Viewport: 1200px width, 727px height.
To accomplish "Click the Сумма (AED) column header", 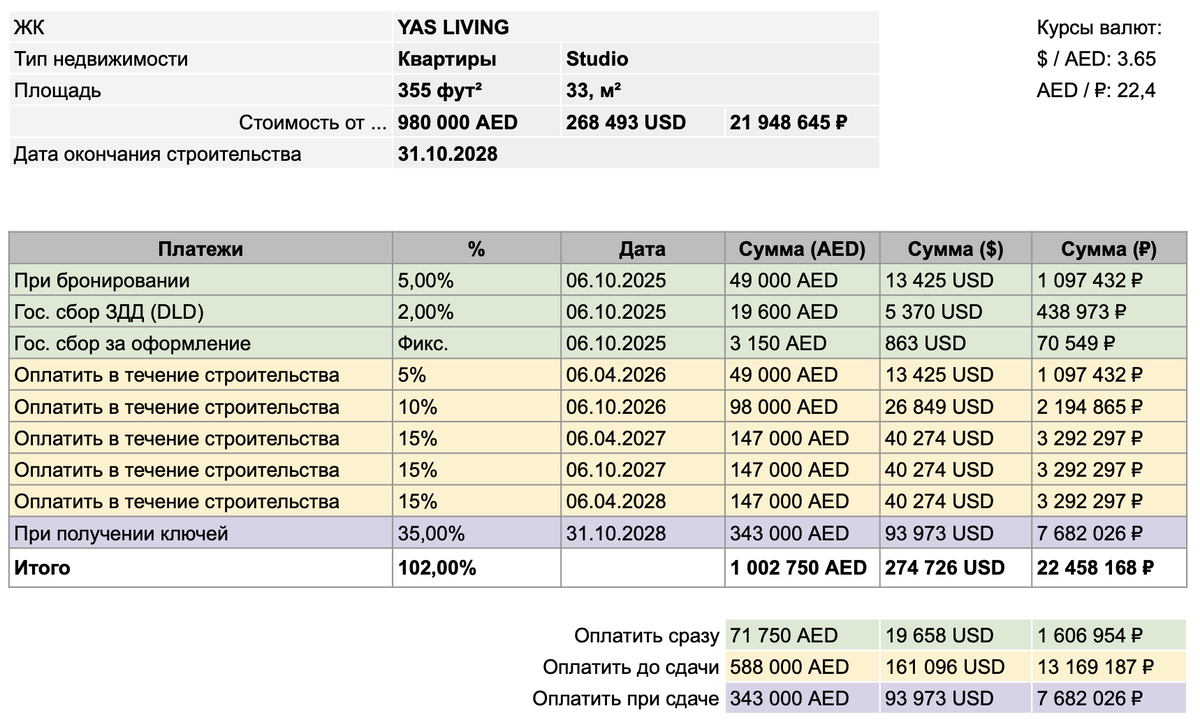I will tap(802, 249).
